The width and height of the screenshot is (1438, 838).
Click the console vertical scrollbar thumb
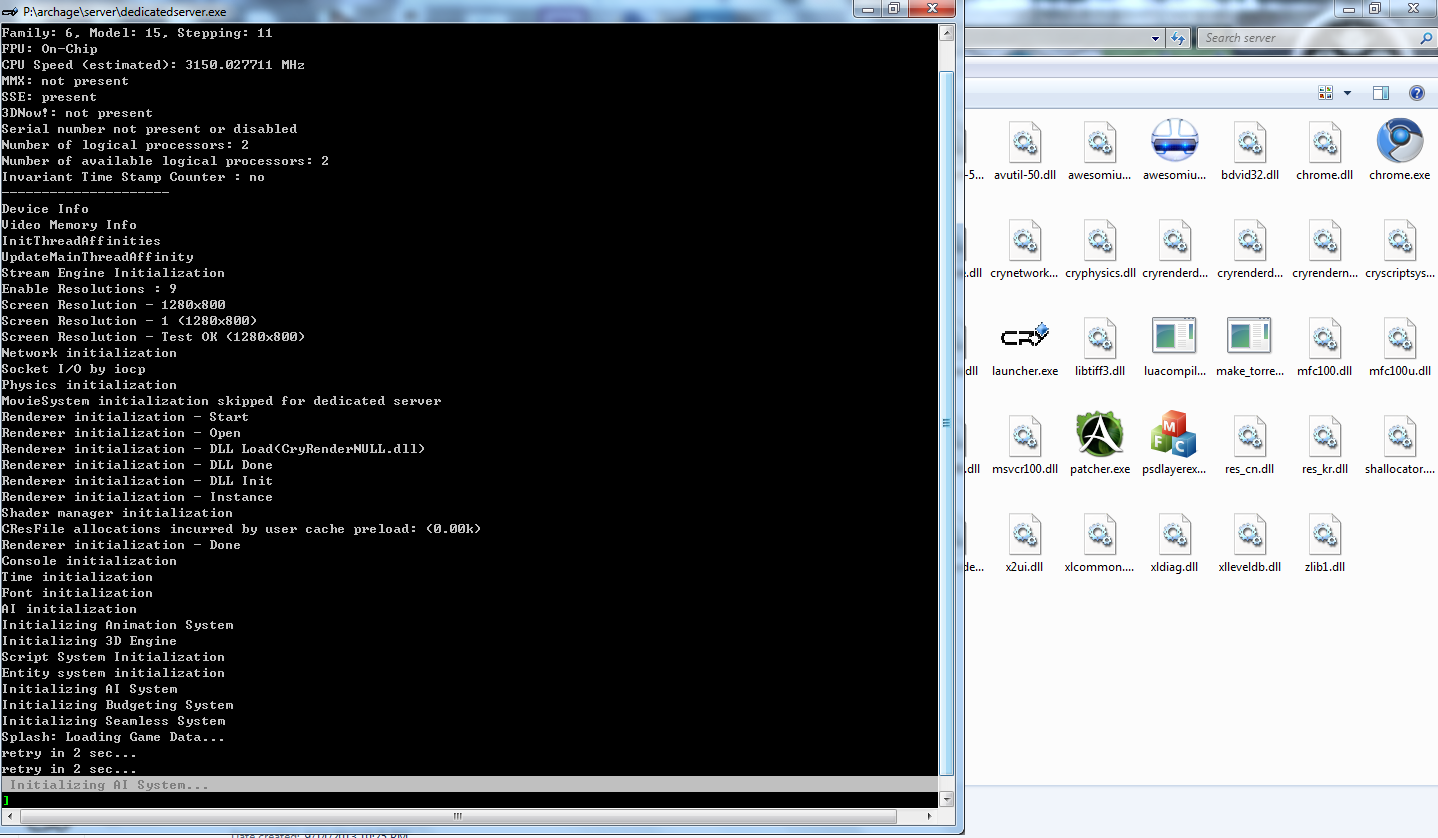947,422
